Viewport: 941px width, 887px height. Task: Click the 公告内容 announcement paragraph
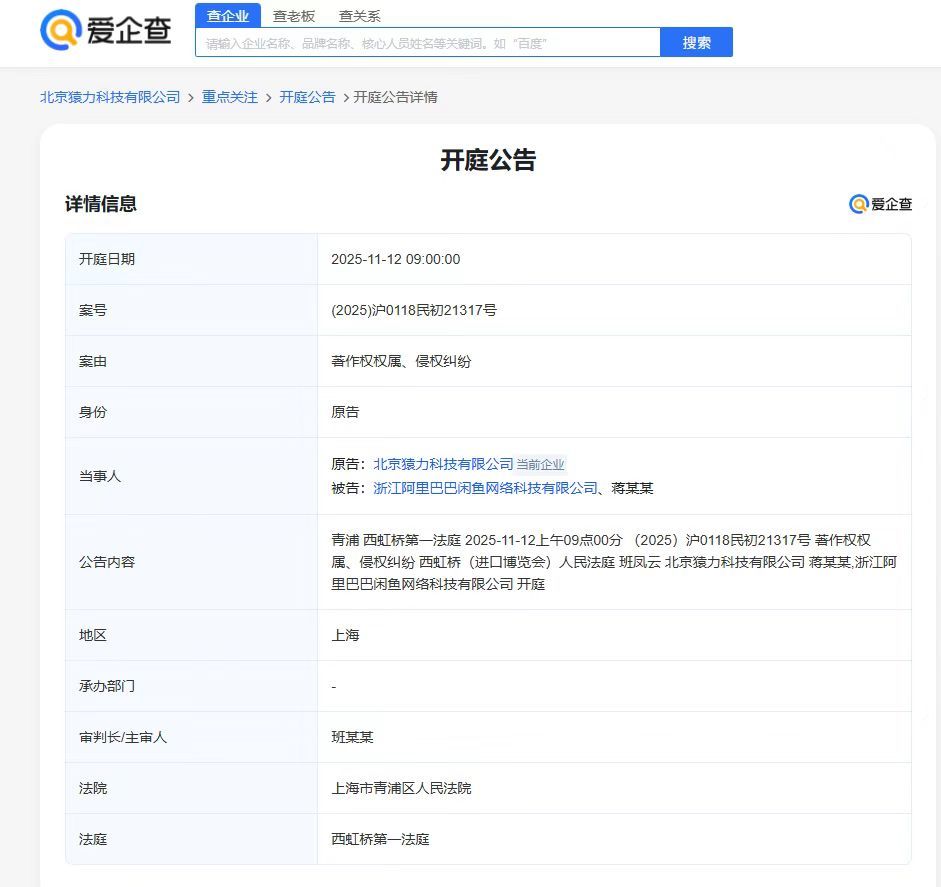coord(614,562)
